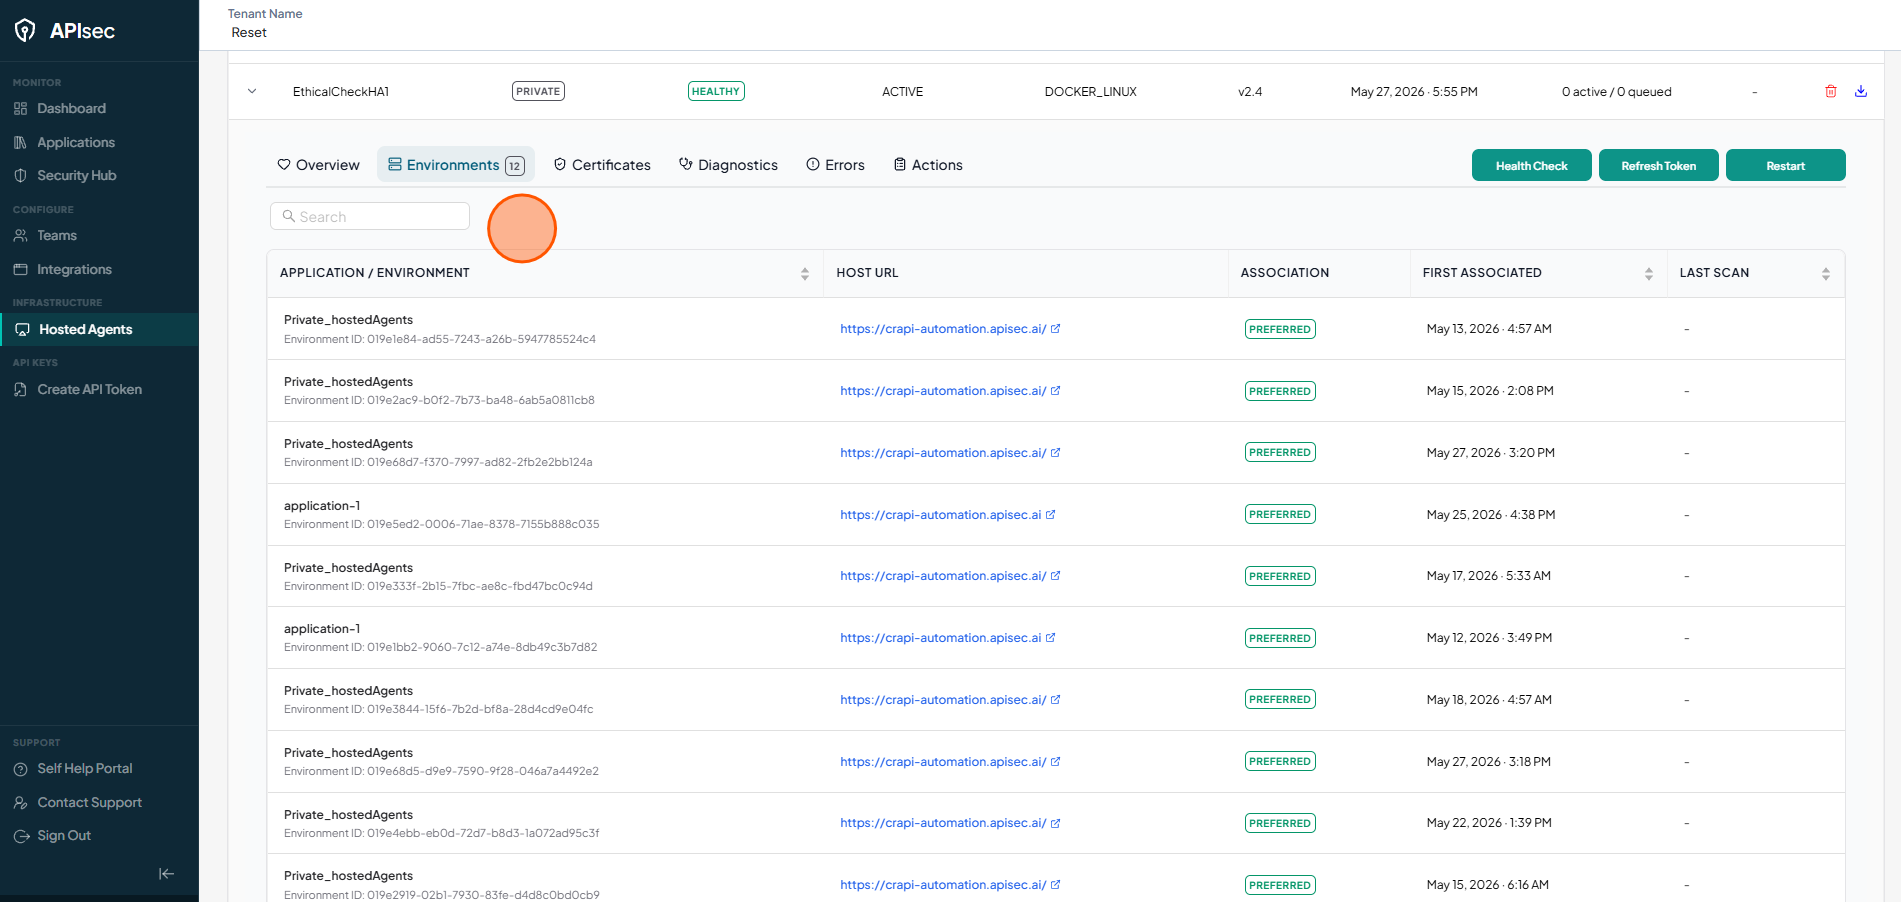Open Applications in the sidebar

(76, 142)
